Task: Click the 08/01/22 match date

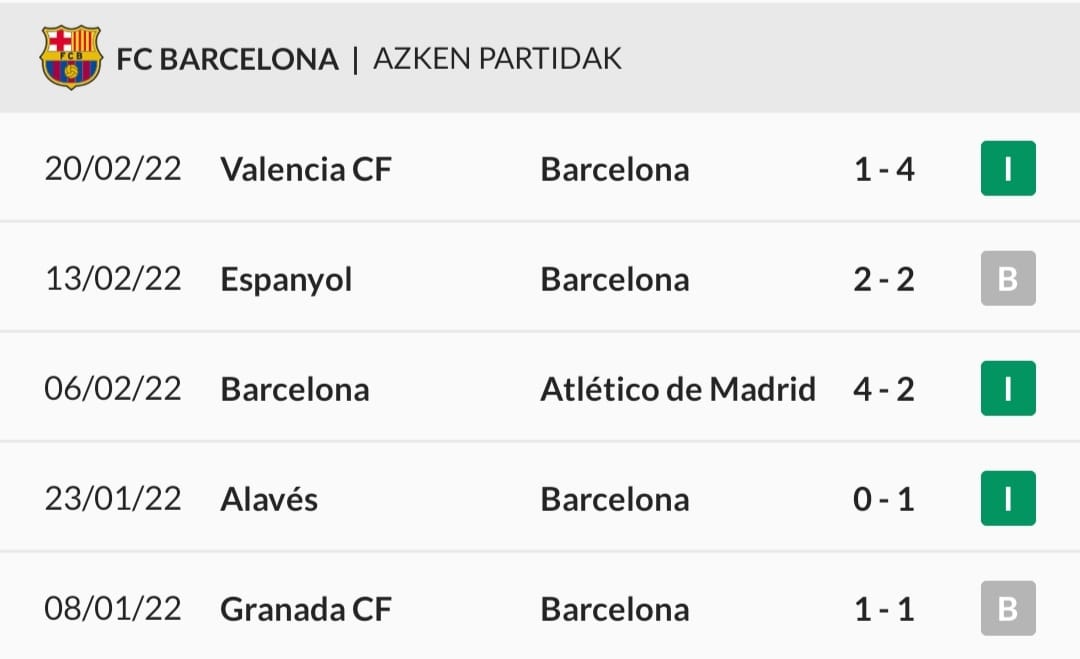Action: tap(113, 609)
